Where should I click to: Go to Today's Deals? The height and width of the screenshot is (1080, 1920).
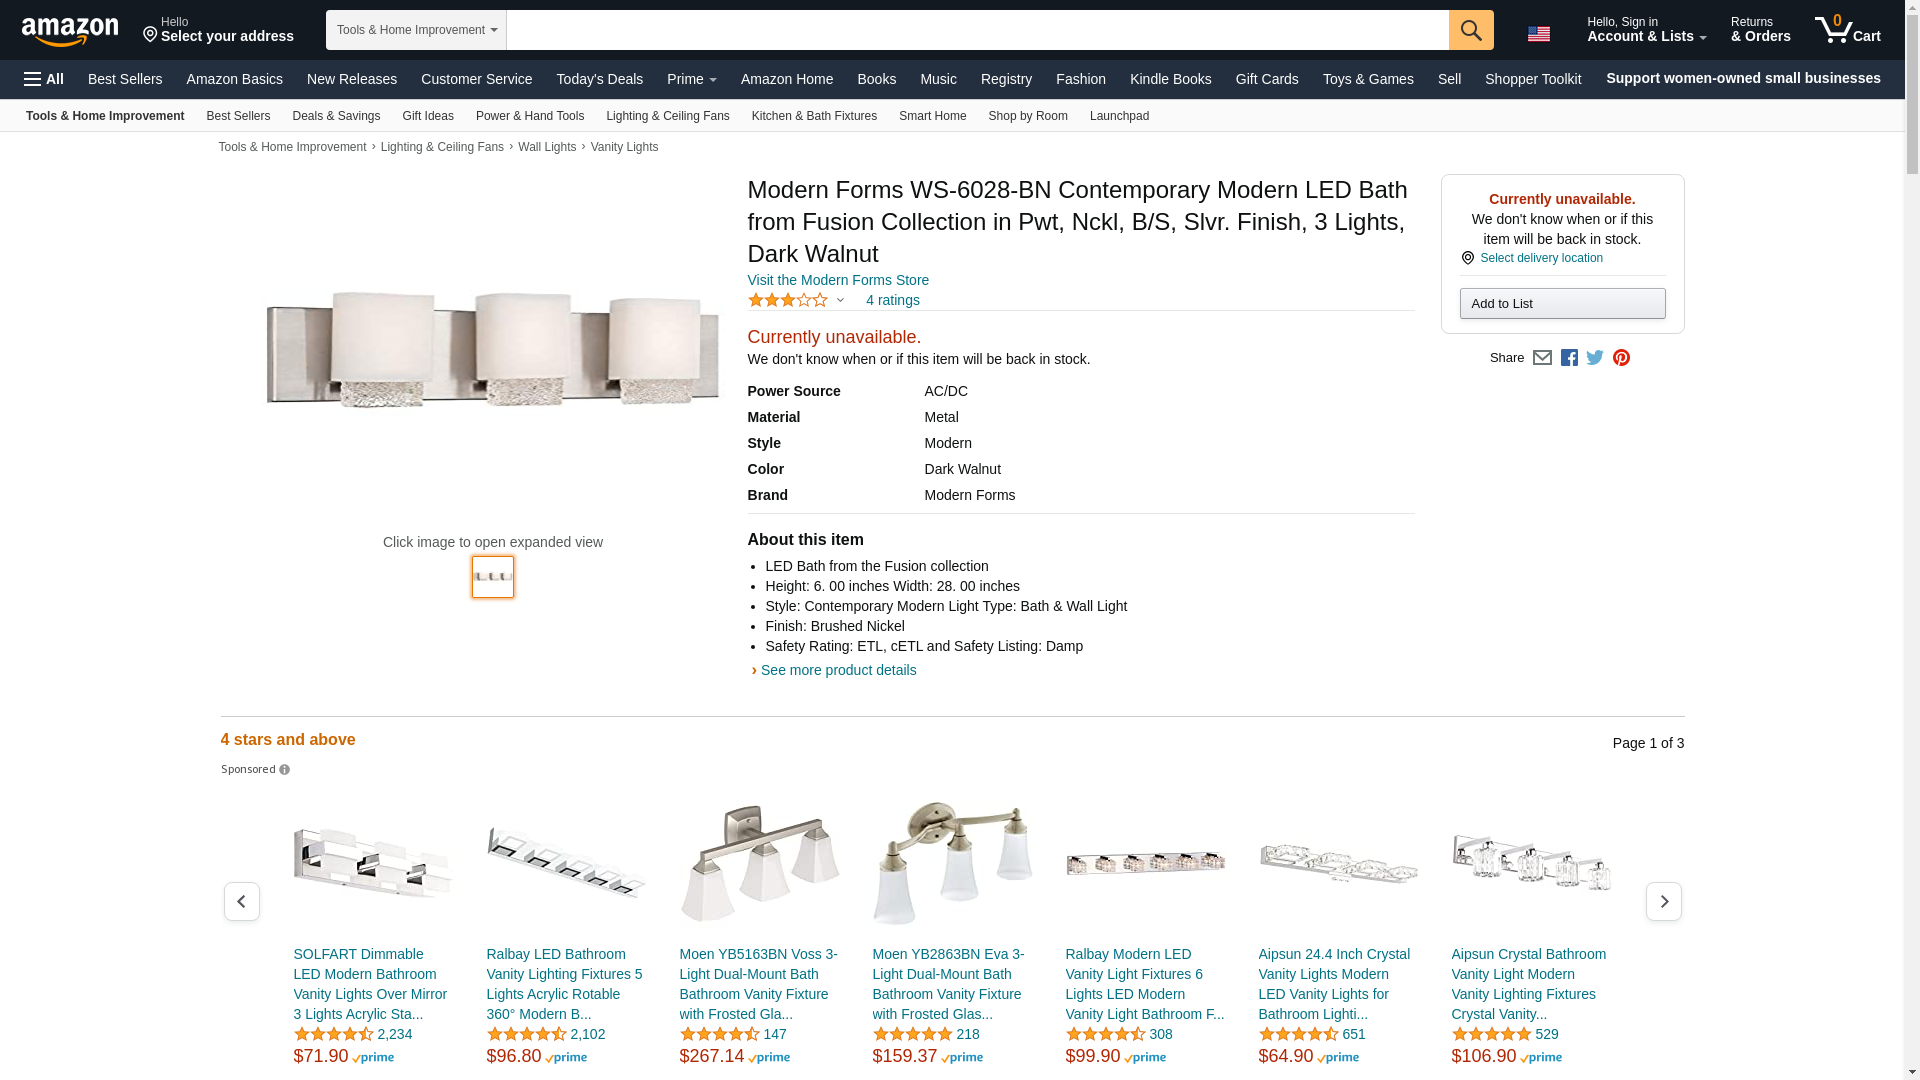599,79
